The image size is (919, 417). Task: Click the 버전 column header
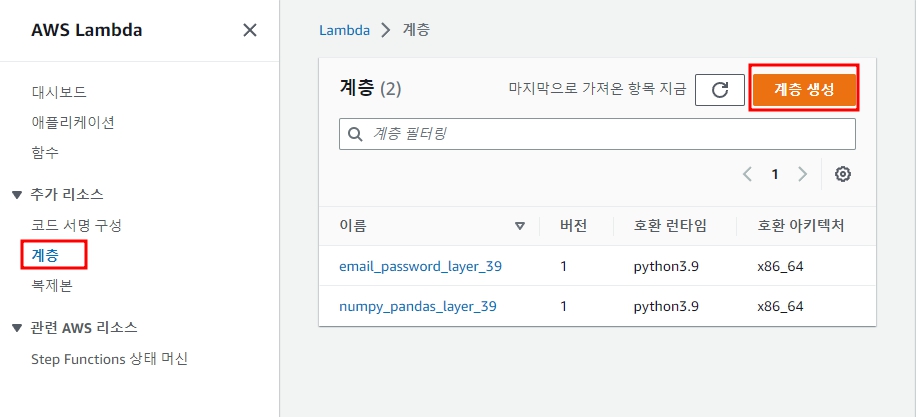pyautogui.click(x=574, y=226)
